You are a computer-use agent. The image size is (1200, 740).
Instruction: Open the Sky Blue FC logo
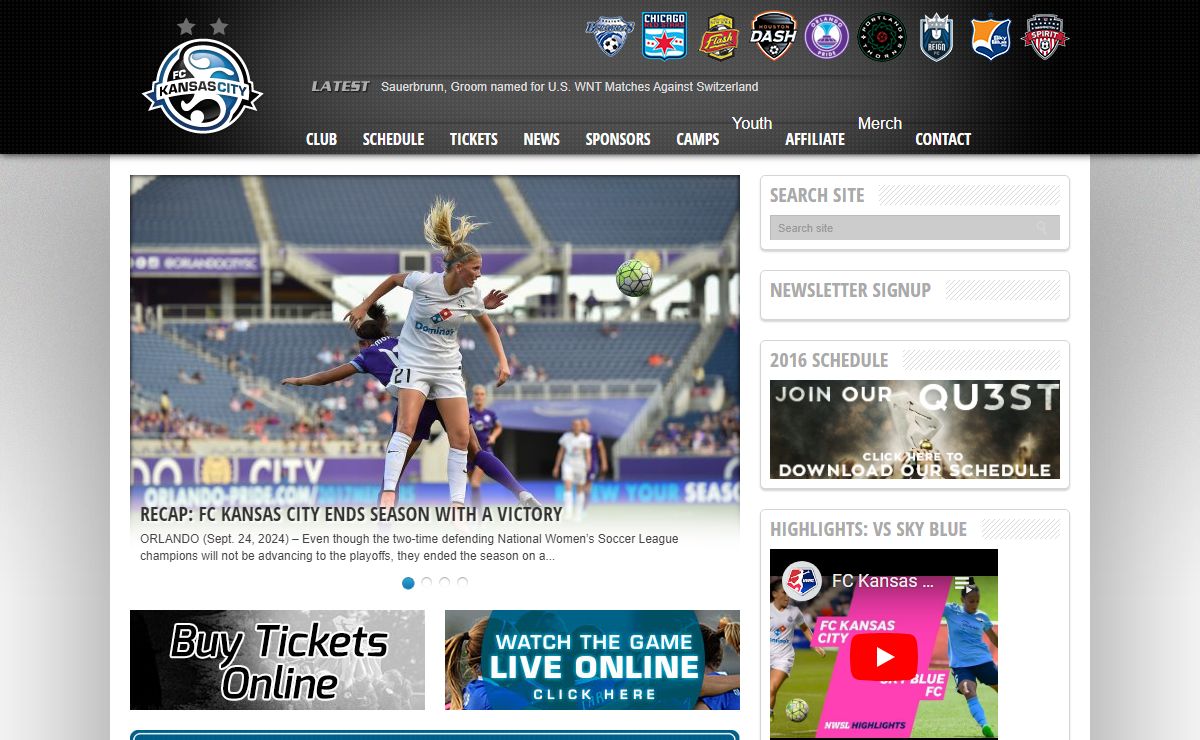[x=991, y=37]
